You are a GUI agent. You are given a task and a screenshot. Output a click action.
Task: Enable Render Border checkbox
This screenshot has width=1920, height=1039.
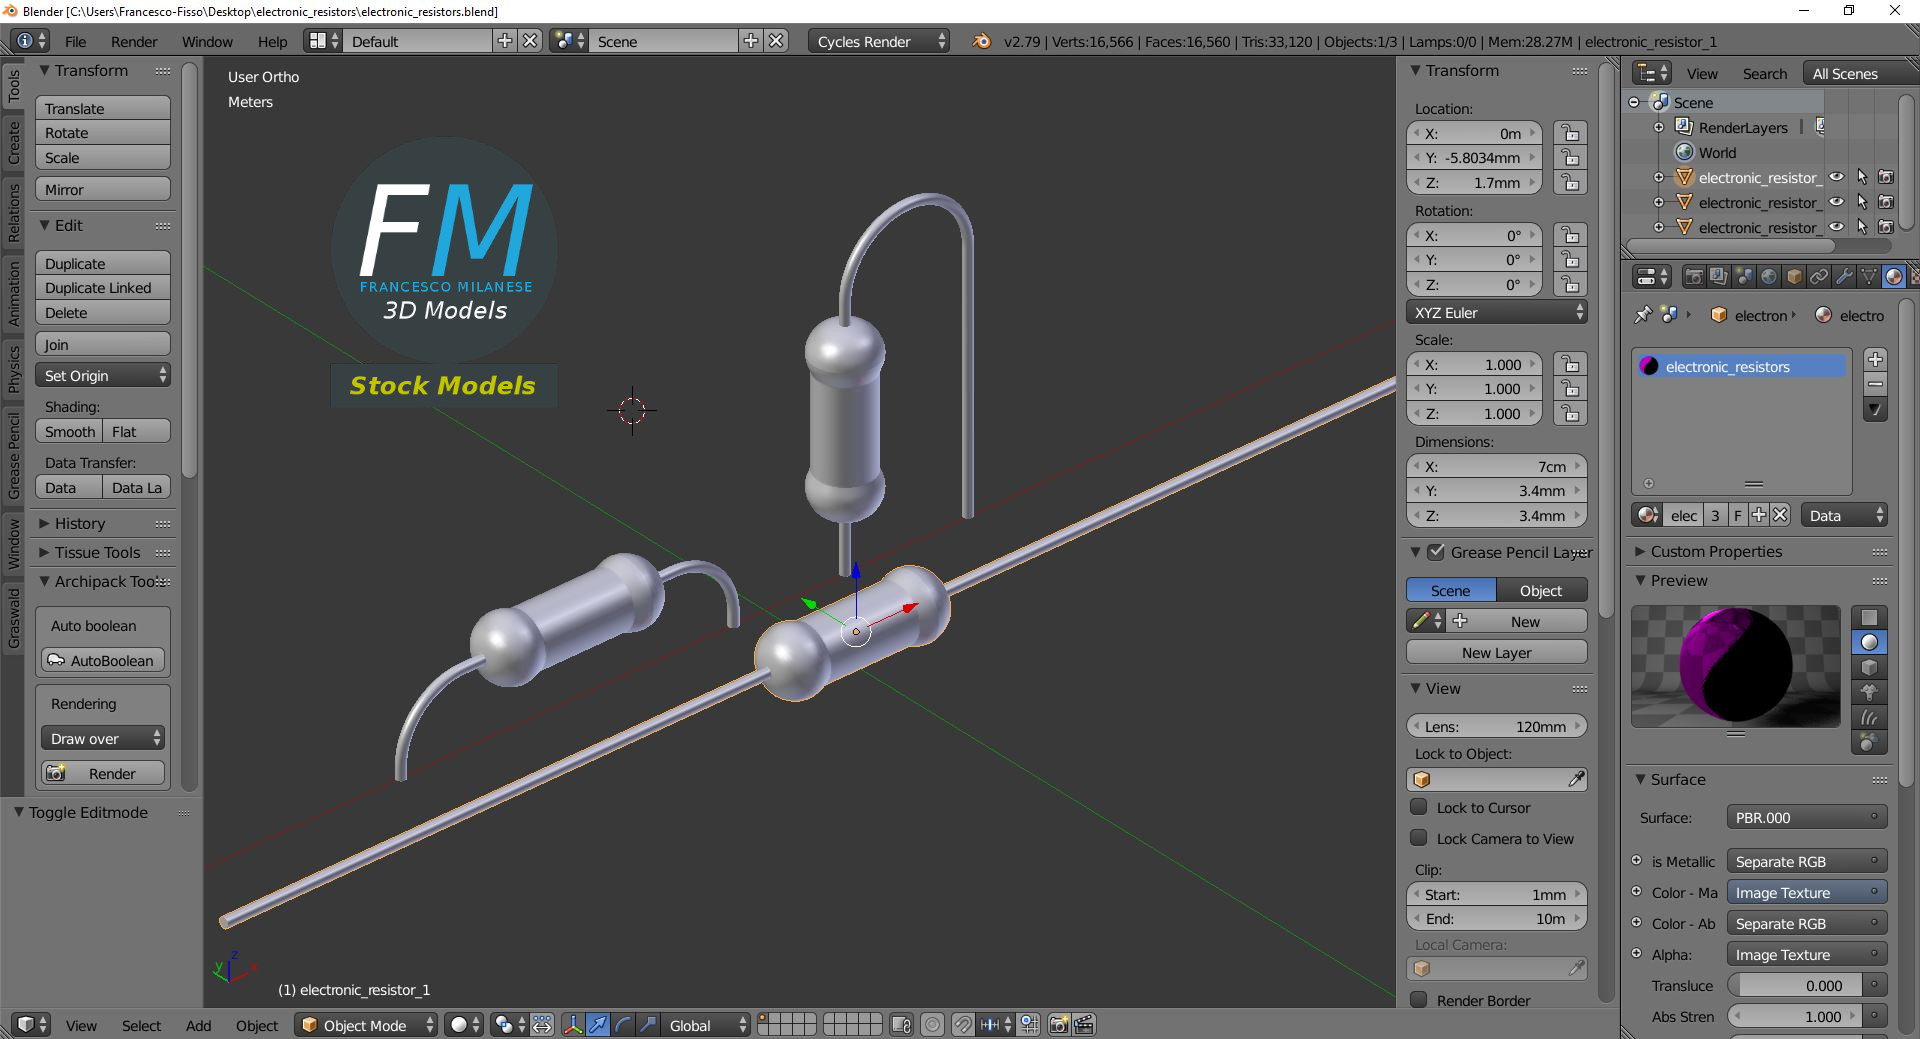[1418, 1000]
